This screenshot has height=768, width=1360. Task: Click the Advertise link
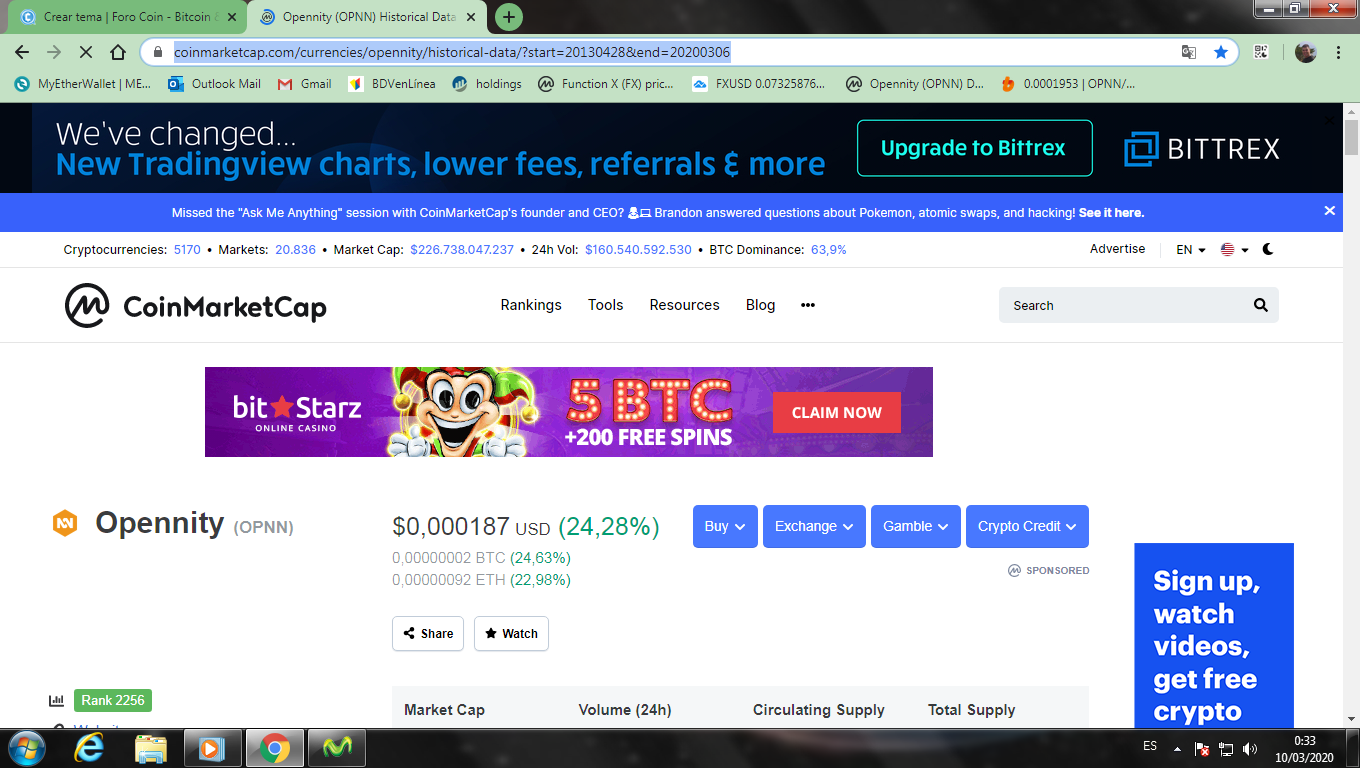click(1117, 249)
